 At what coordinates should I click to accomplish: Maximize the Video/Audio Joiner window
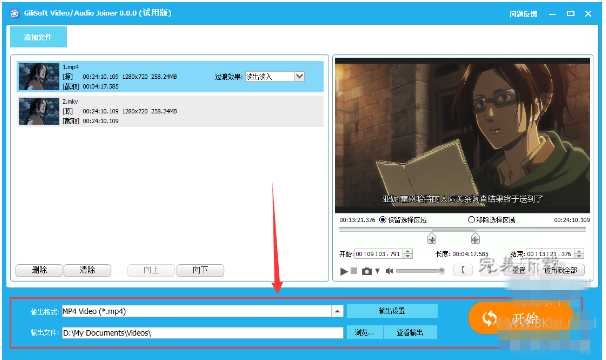pos(570,14)
